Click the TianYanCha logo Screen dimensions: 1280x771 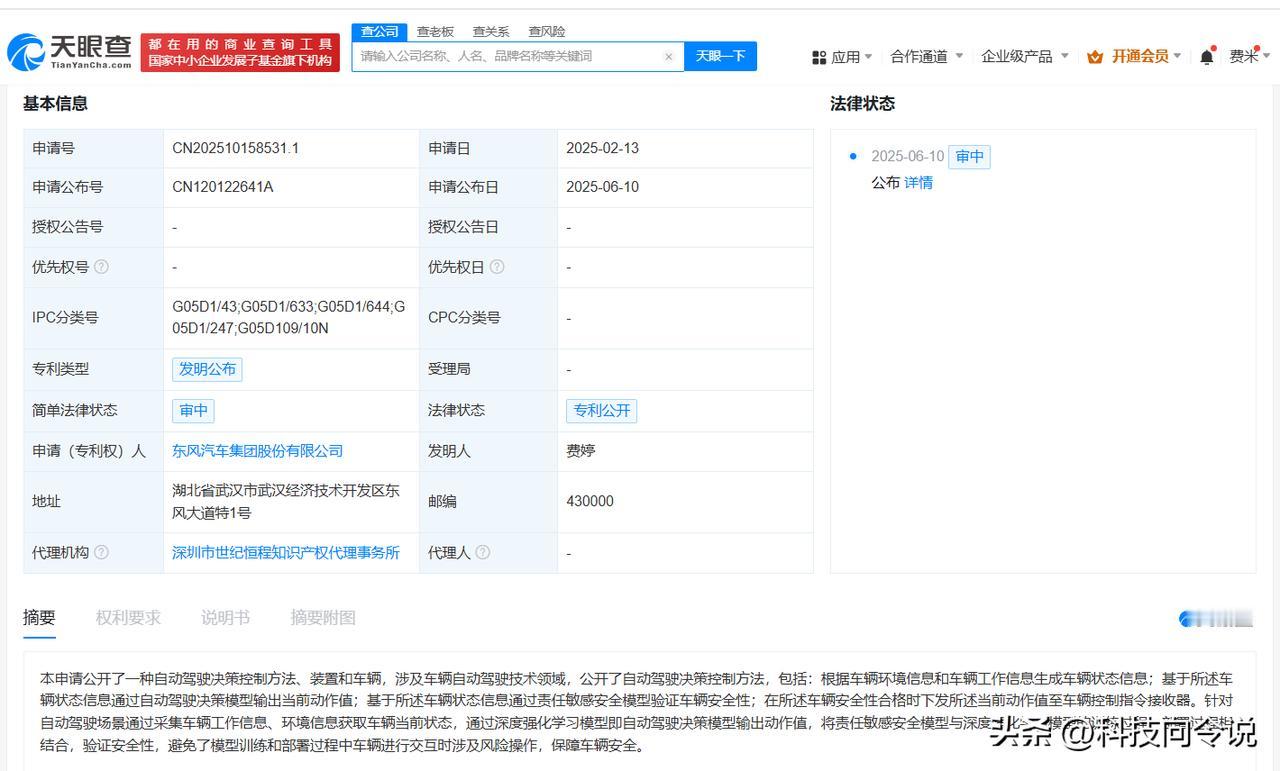(69, 51)
